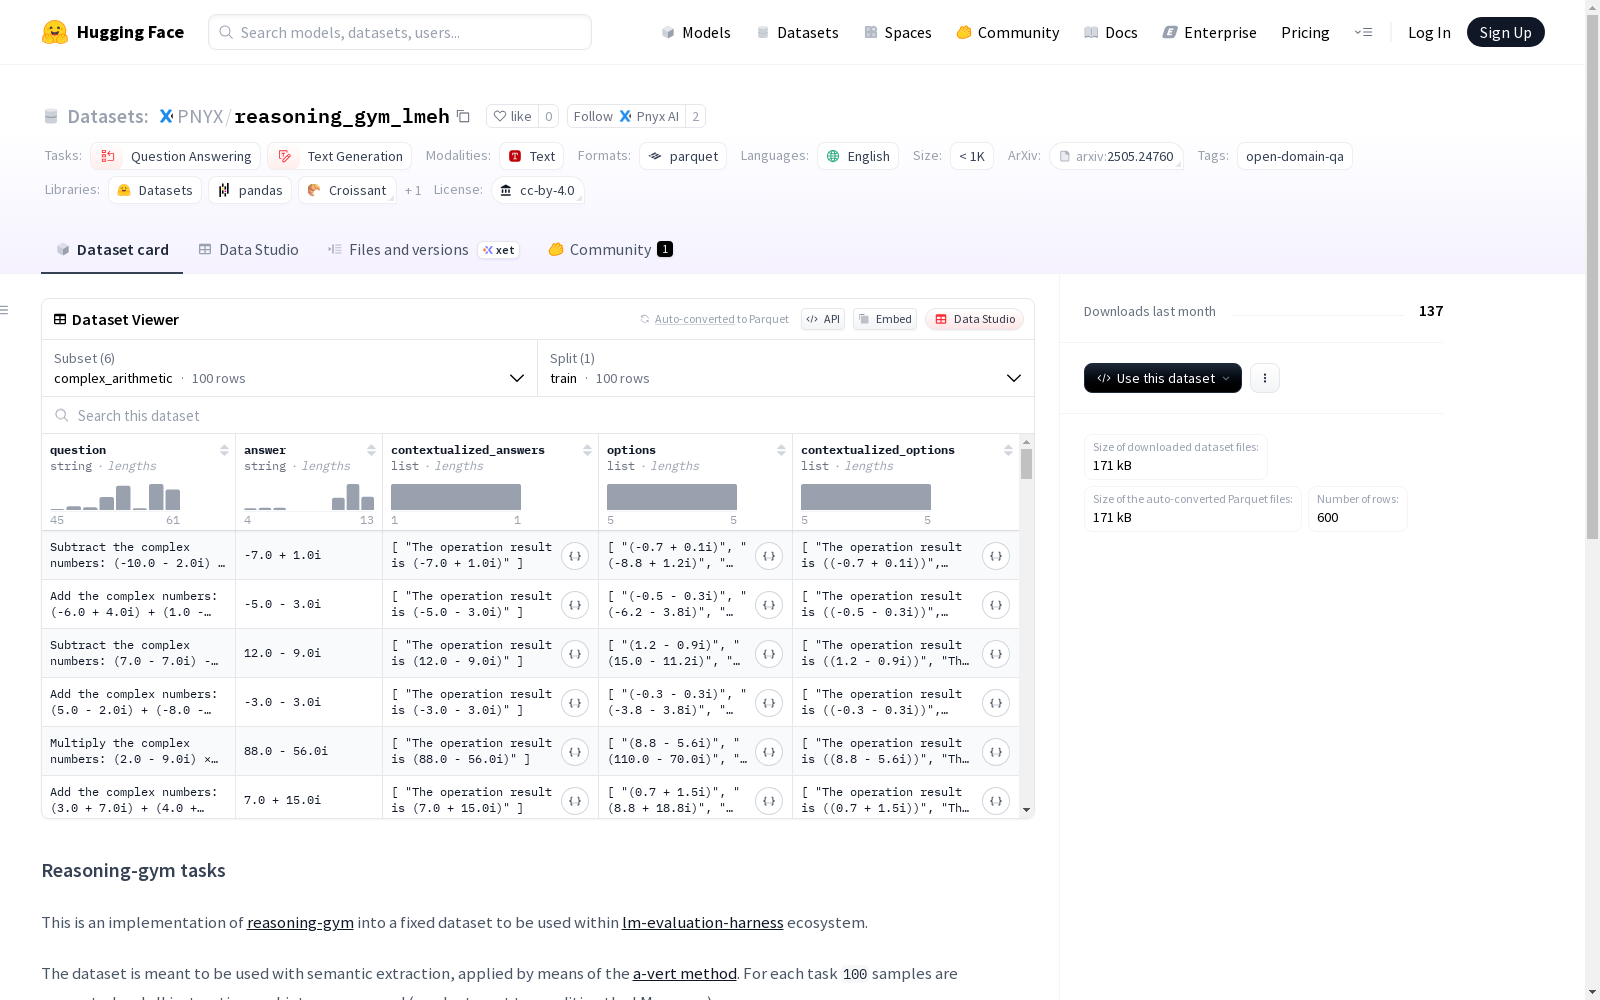The height and width of the screenshot is (1000, 1600).
Task: Click the Log In link
Action: (1429, 32)
